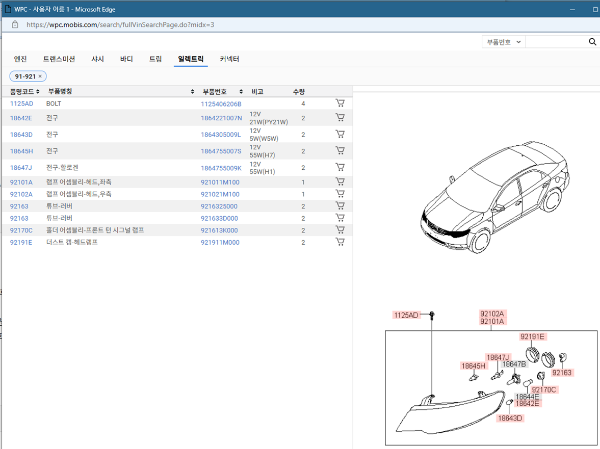Open the 트랜스미션 tab

click(x=59, y=59)
